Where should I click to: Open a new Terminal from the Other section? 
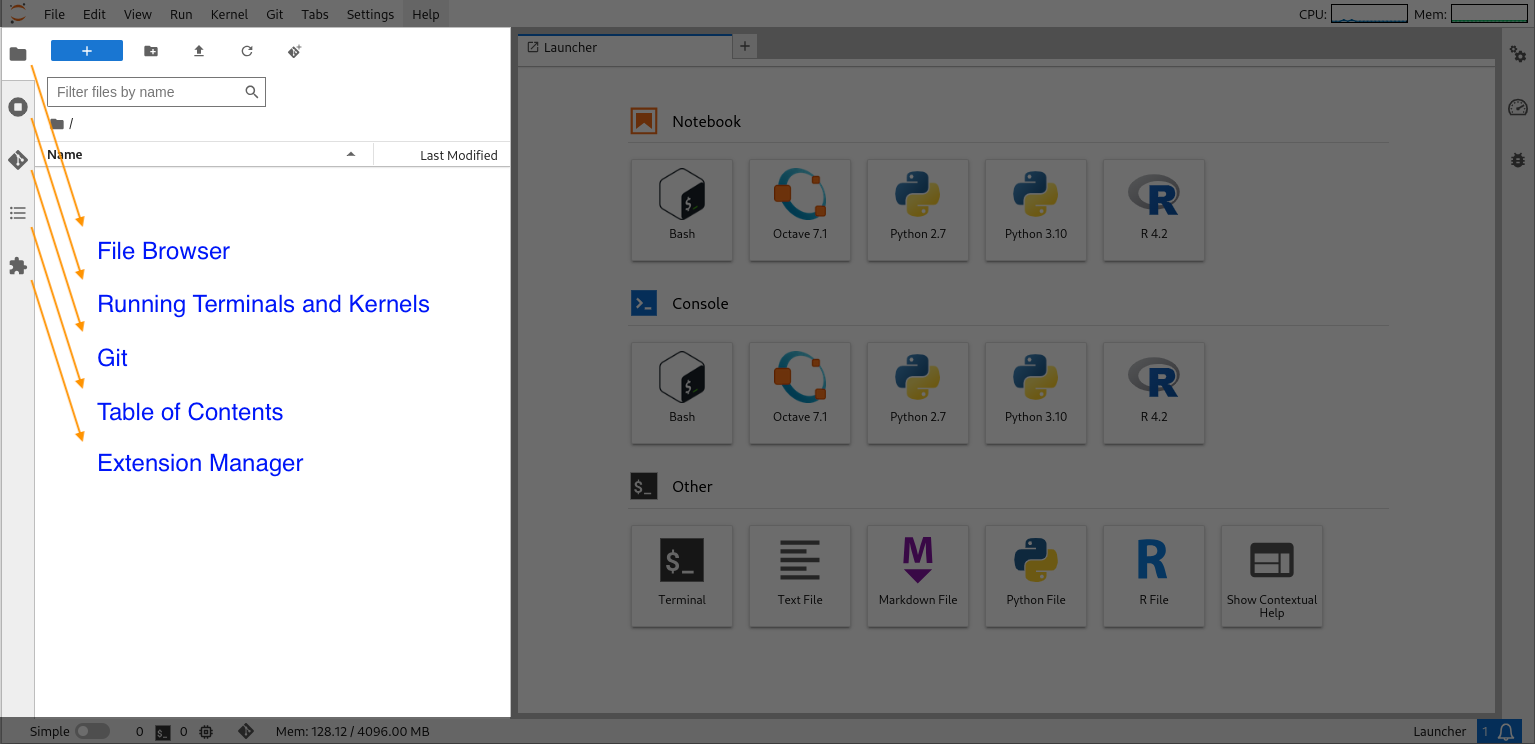click(x=682, y=576)
